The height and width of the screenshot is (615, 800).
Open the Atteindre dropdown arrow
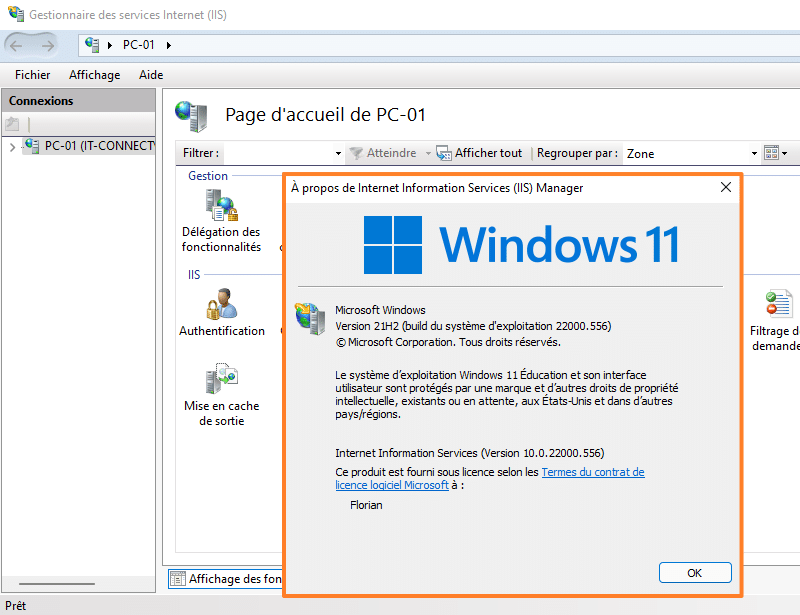point(428,153)
